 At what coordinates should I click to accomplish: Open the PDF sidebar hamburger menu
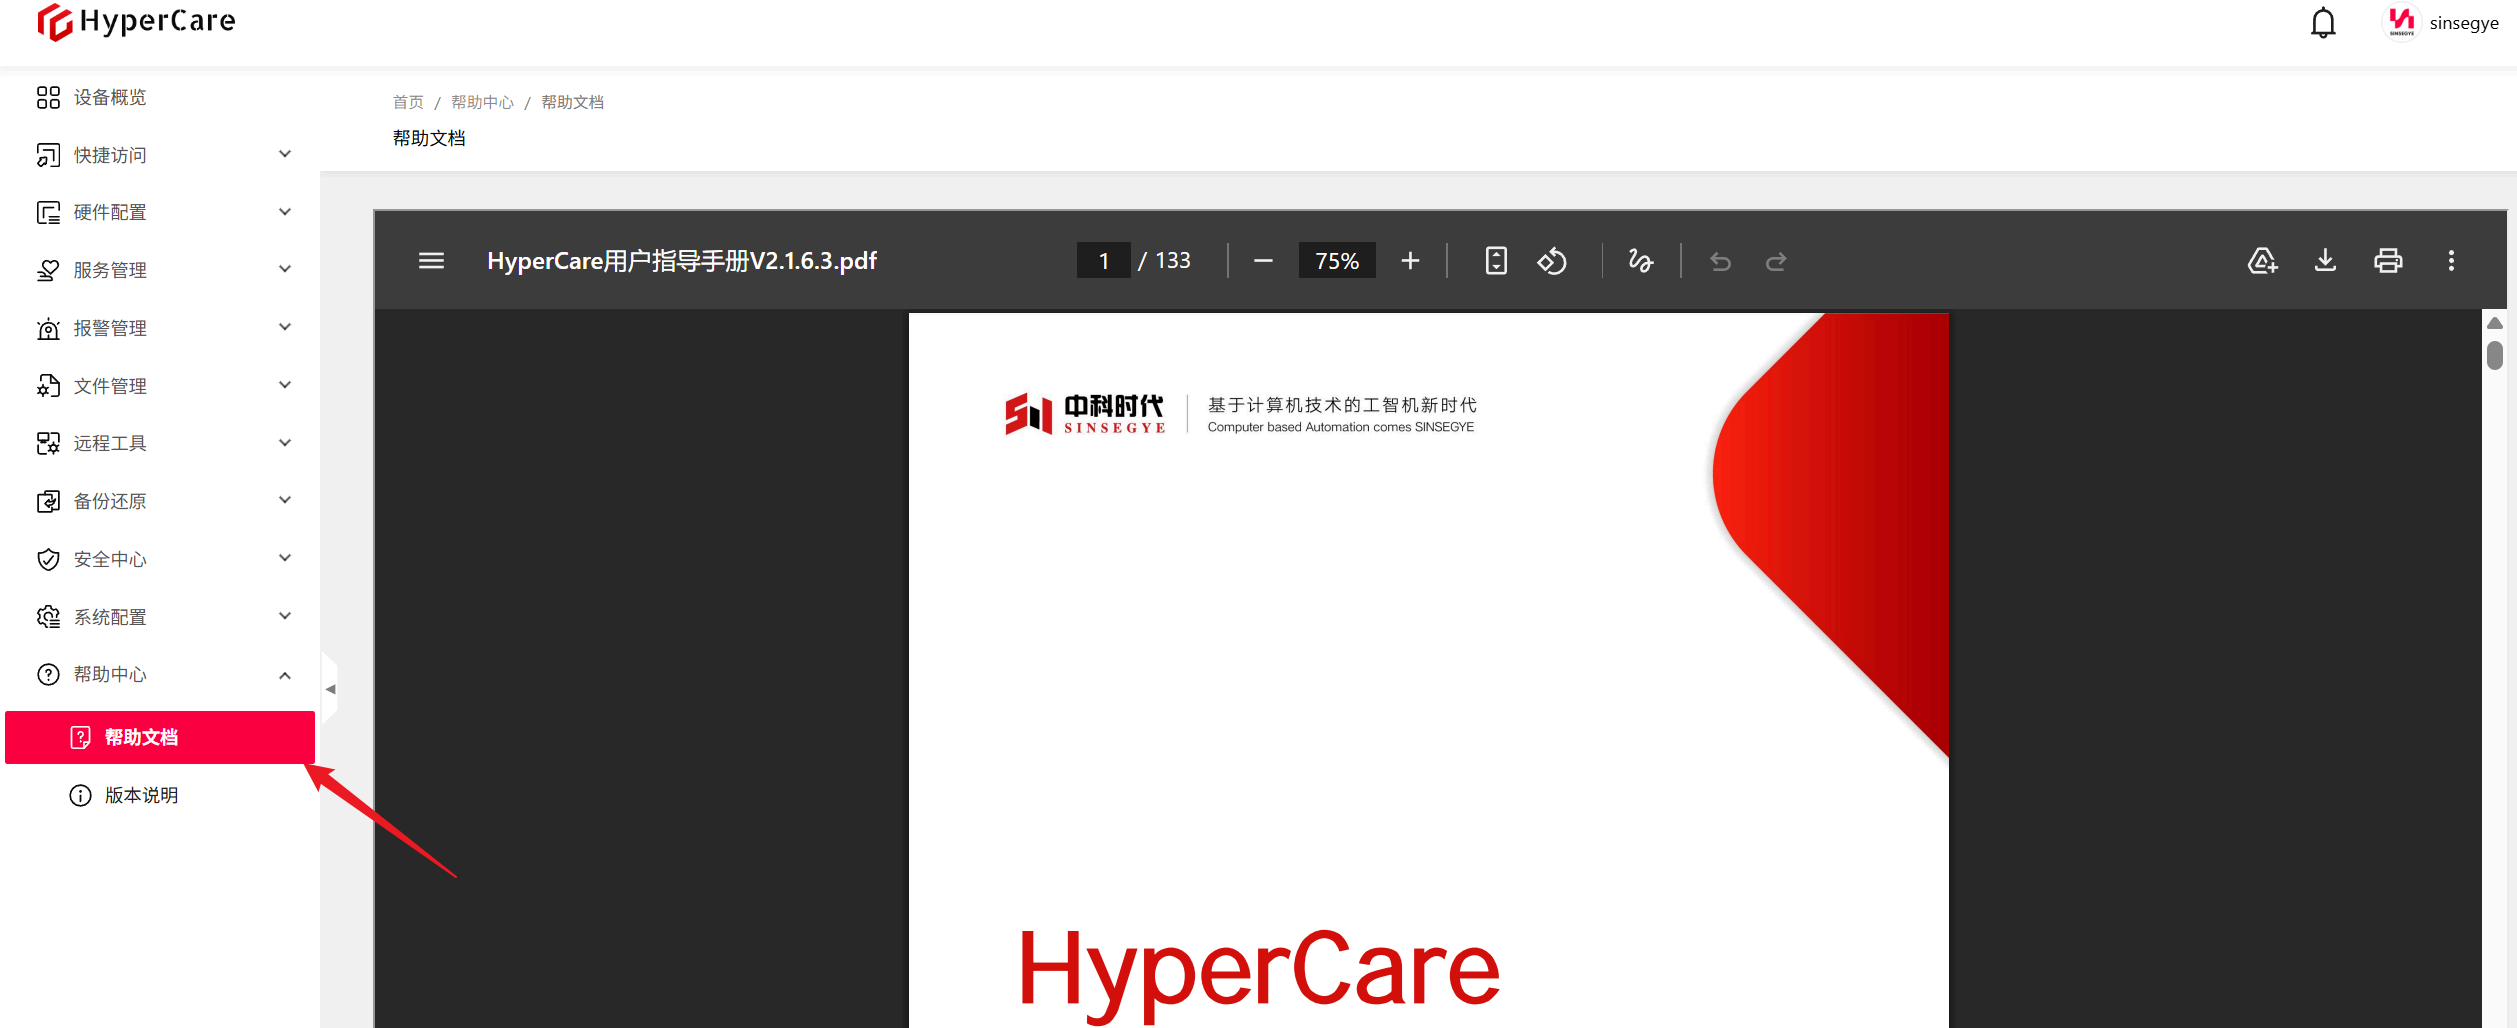pos(431,261)
